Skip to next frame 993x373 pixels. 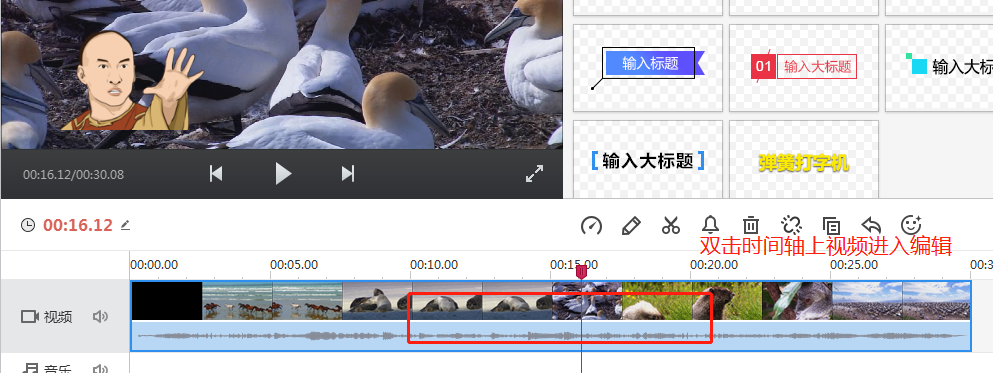(x=348, y=174)
